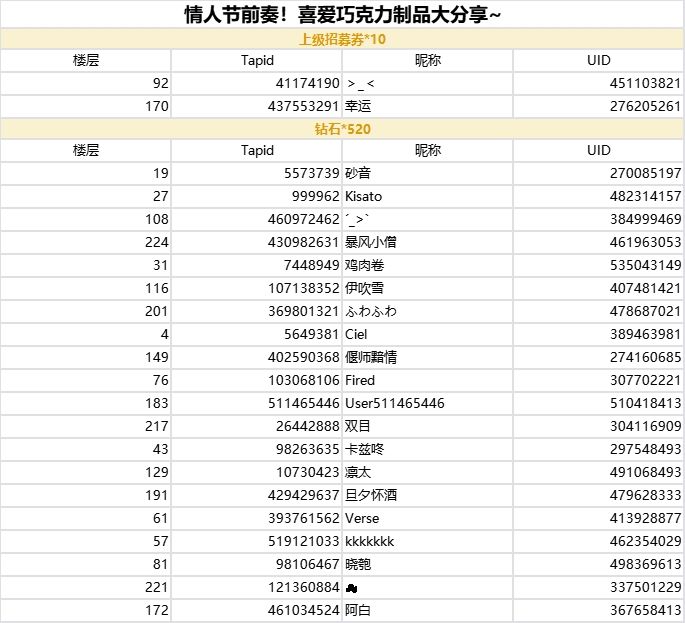Click the small black icon nickname in floor 221 row

tap(352, 587)
